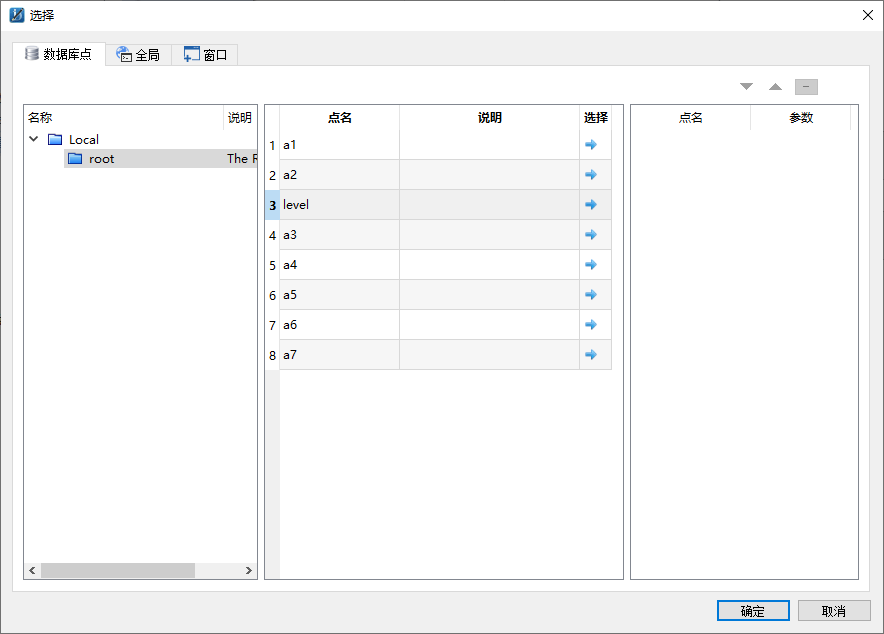The image size is (884, 634).
Task: Click the tree 名称 column header
Action: pos(124,117)
